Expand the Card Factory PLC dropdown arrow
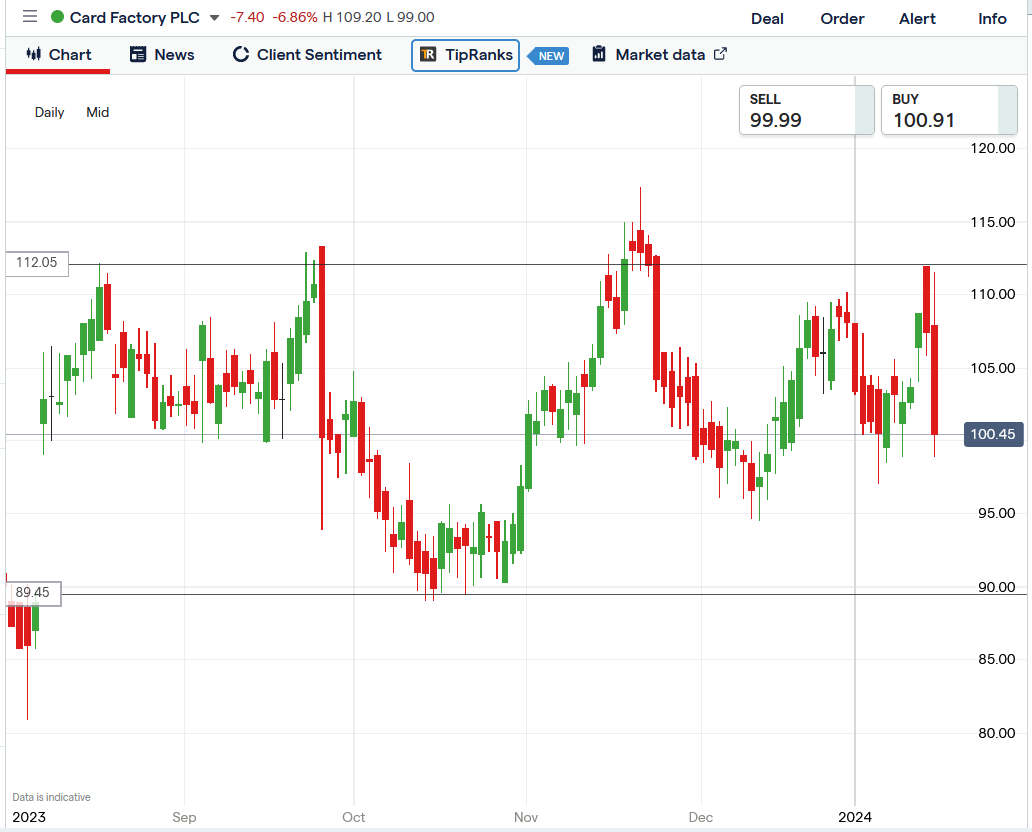Screen dimensions: 1032x832 214,18
